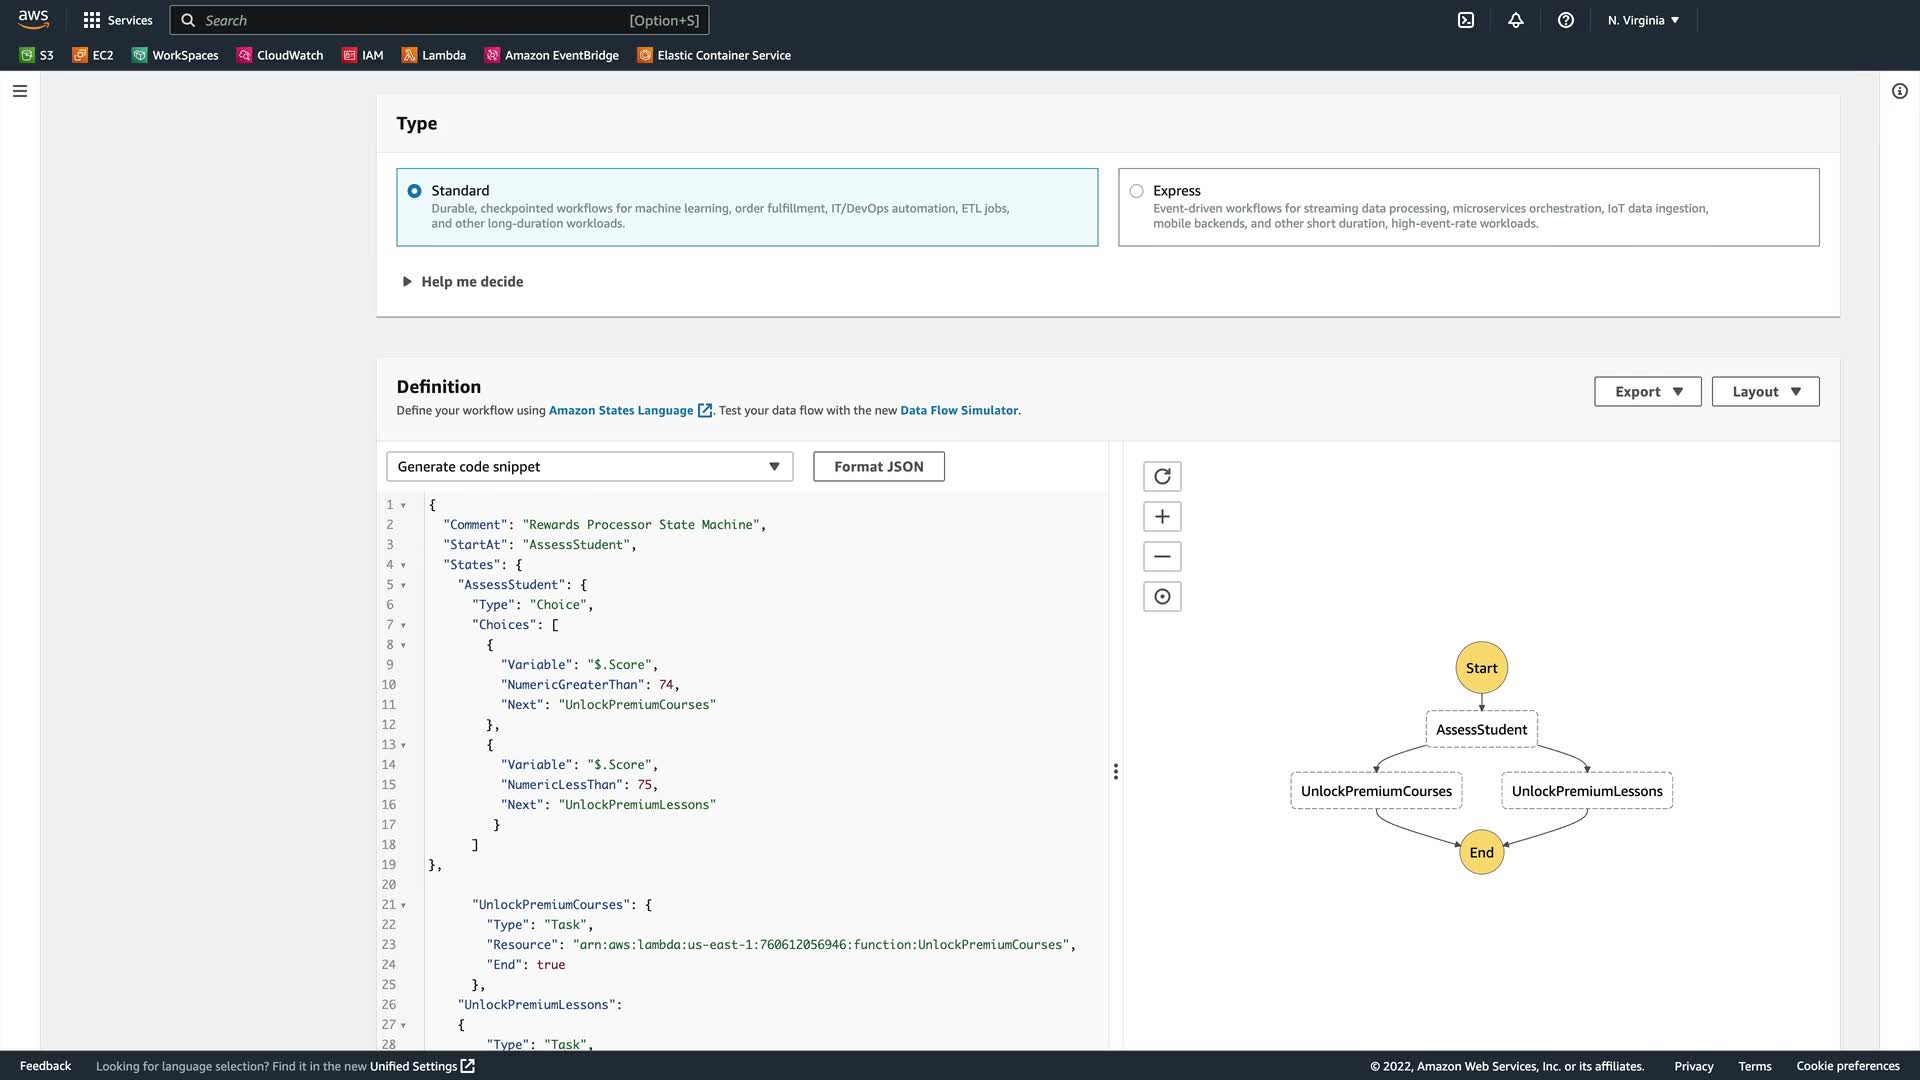Click the graph refresh icon

[x=1162, y=477]
